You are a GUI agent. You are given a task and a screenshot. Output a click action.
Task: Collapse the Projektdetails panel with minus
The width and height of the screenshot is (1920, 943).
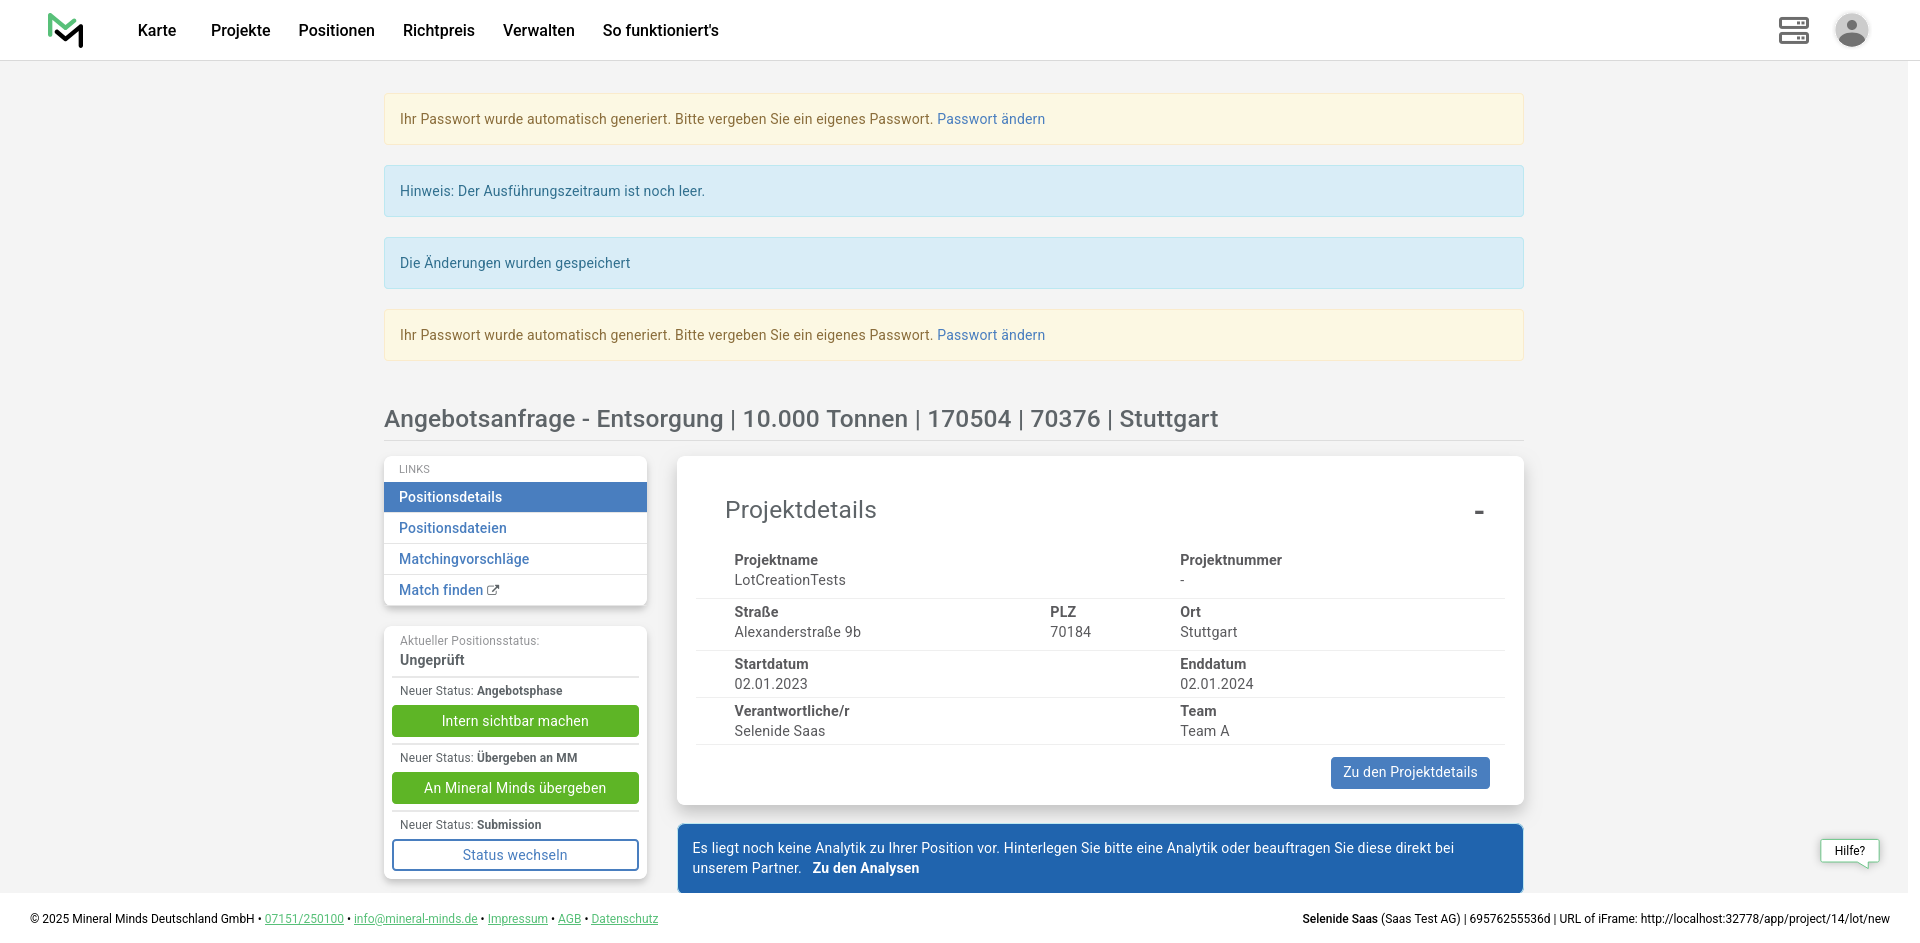click(x=1478, y=512)
